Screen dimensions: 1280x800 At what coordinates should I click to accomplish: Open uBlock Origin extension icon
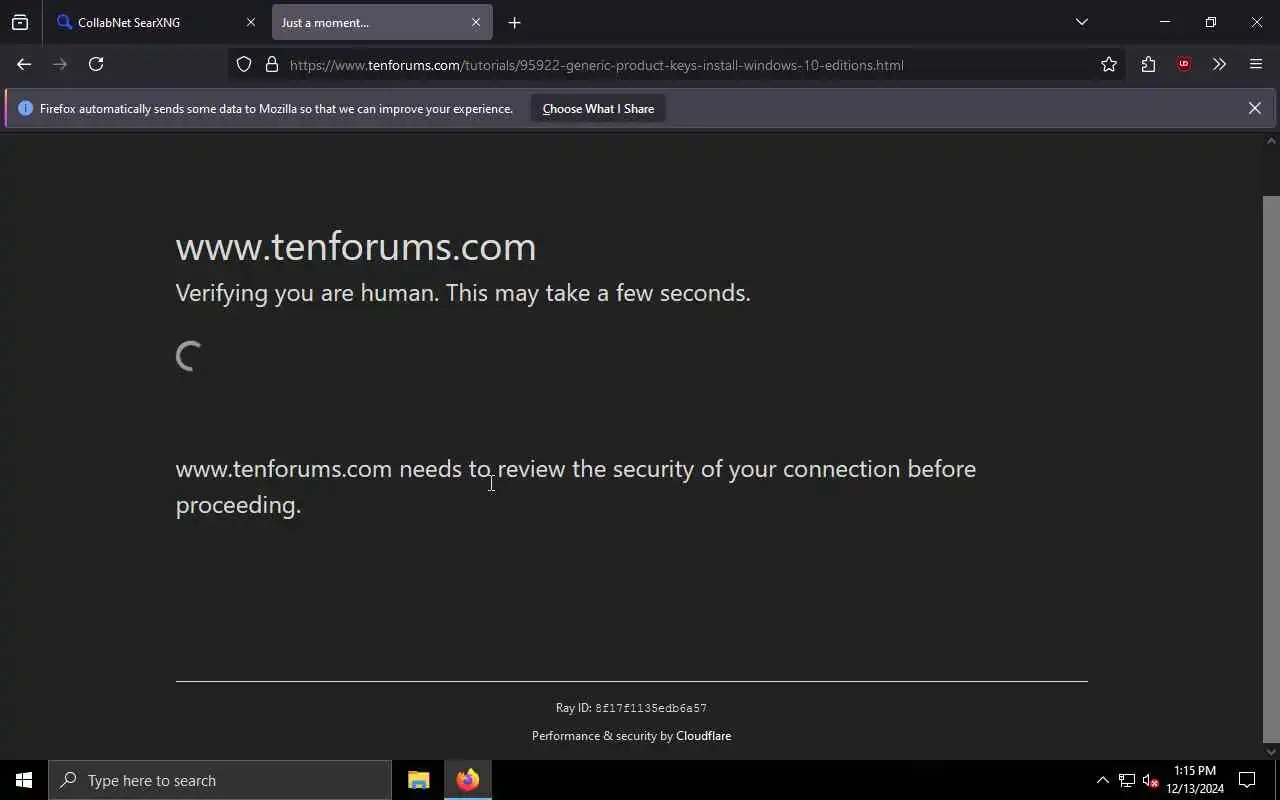1184,64
